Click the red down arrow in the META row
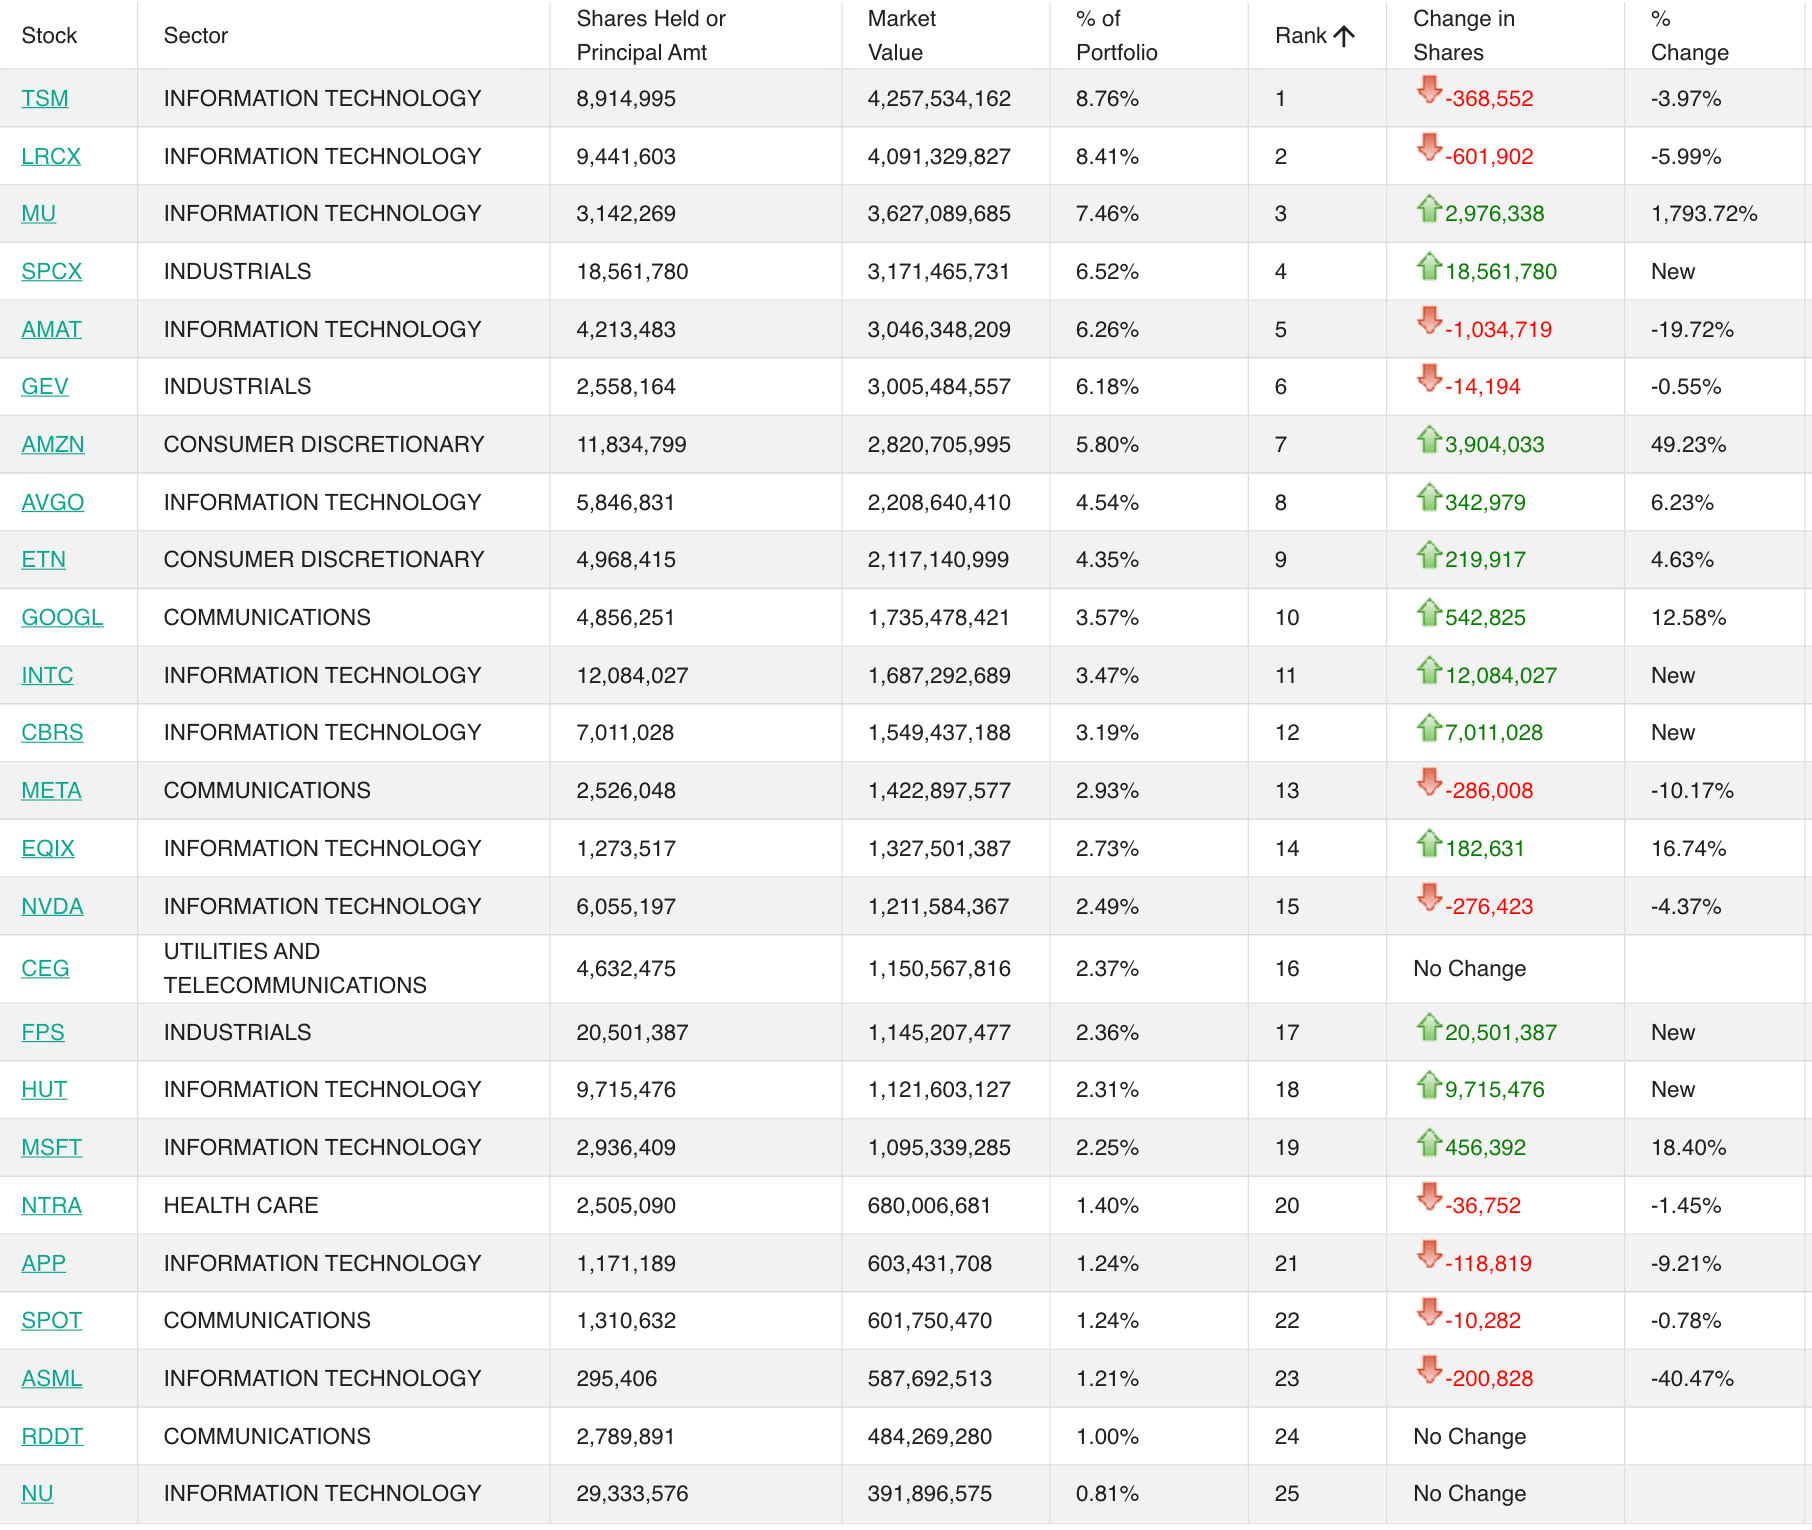This screenshot has width=1812, height=1530. pos(1429,782)
